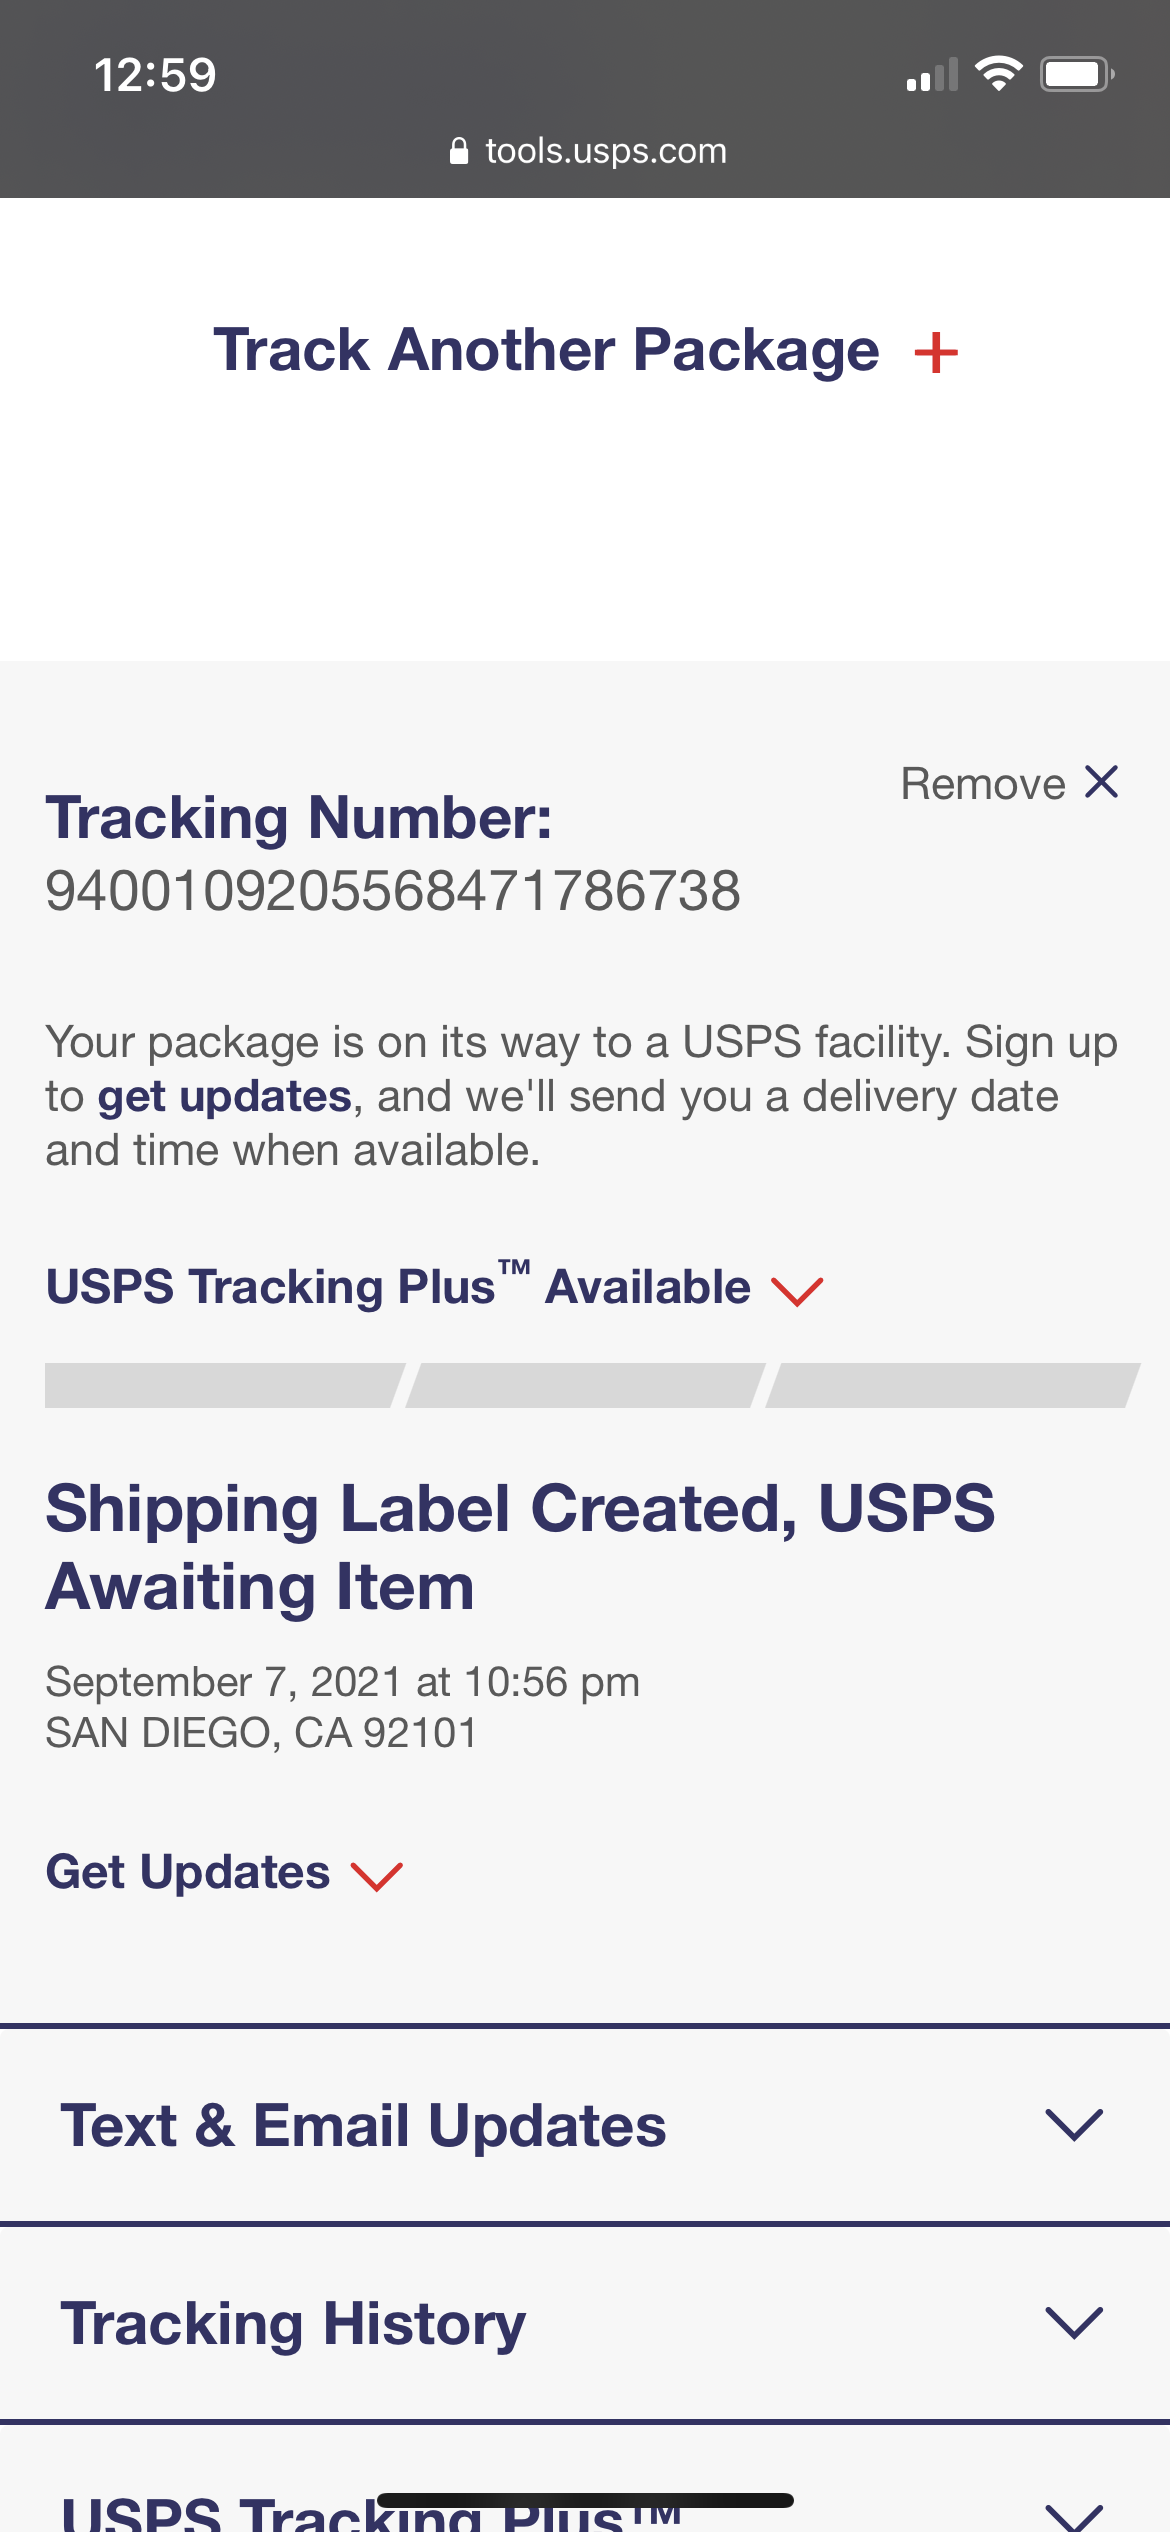Open Text & Email Updates chevron arrow

tap(1074, 2124)
